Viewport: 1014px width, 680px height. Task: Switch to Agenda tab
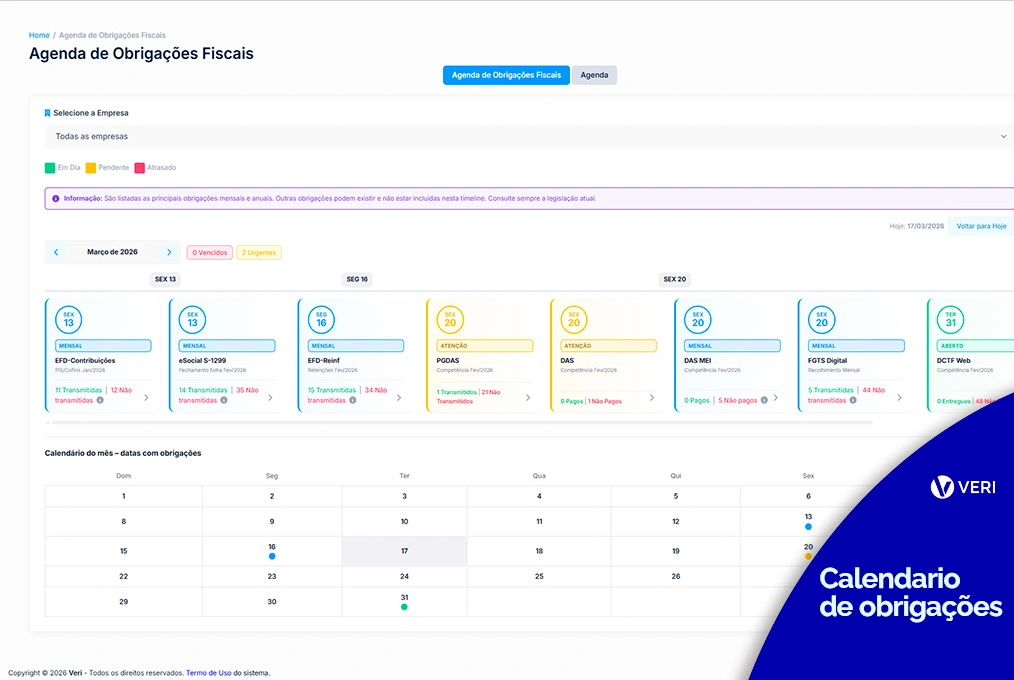point(594,75)
